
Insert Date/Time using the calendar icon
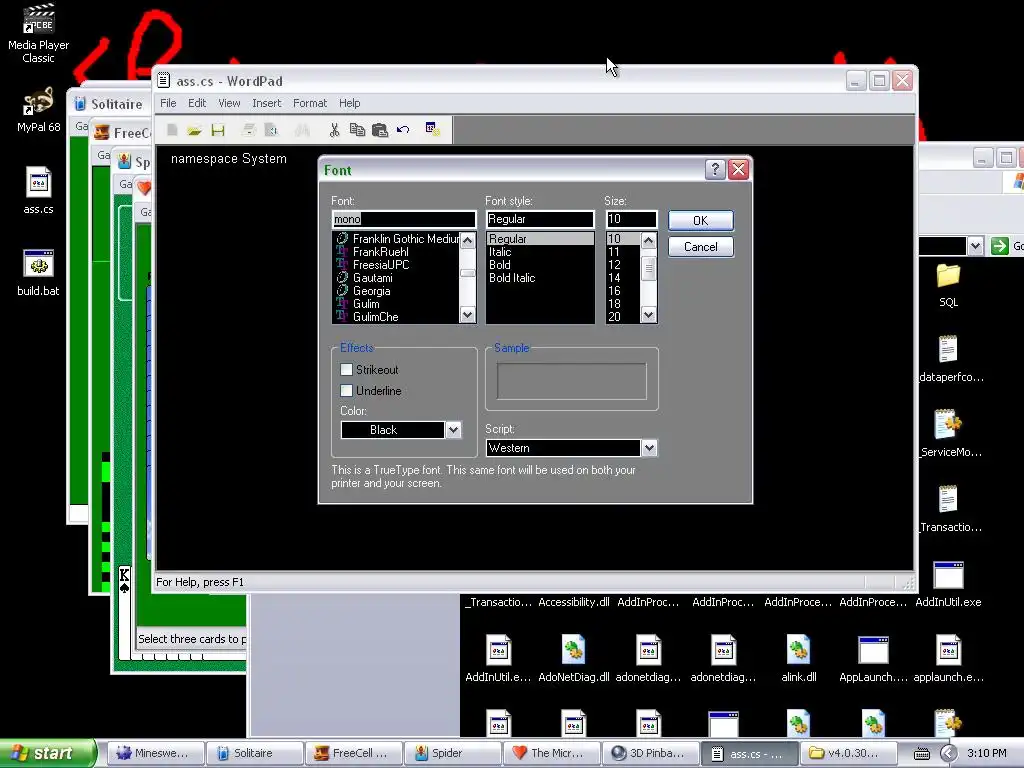pyautogui.click(x=433, y=129)
